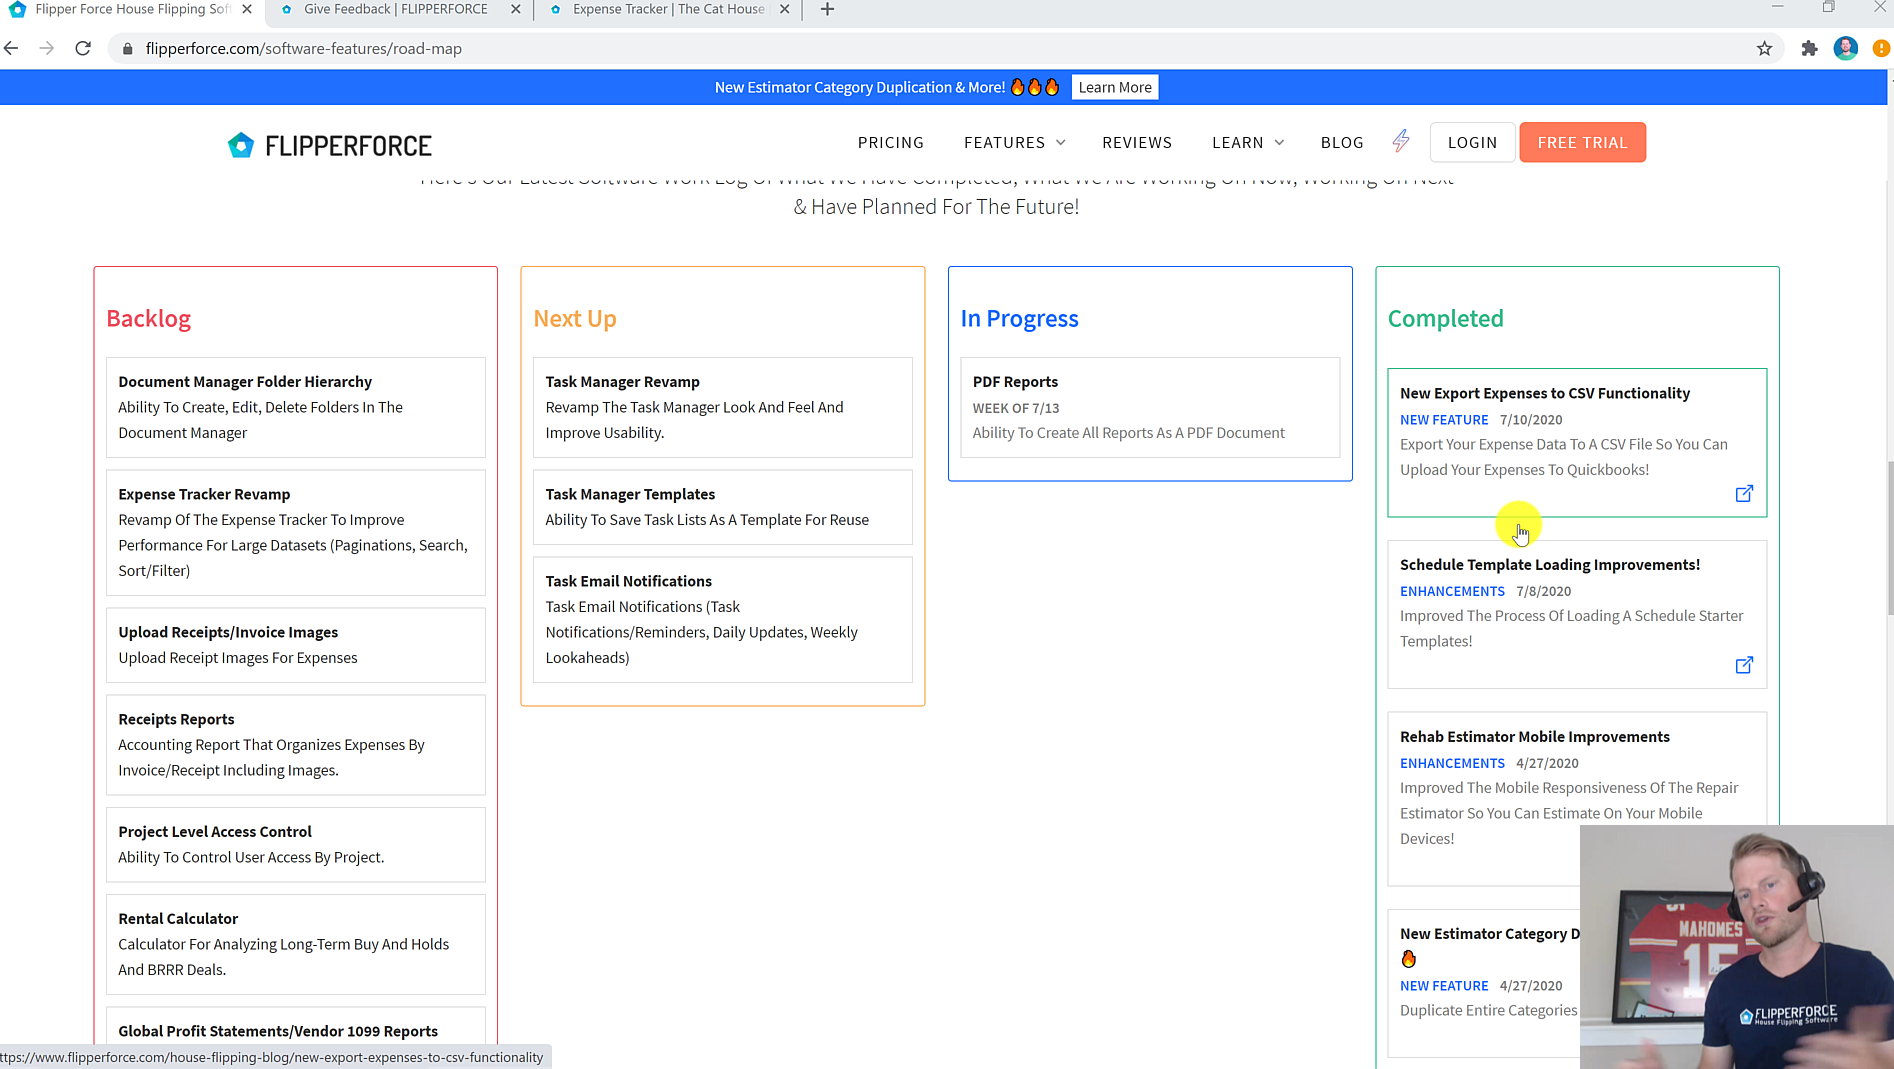This screenshot has width=1894, height=1069.
Task: Click the Rental Calculator card
Action: pyautogui.click(x=295, y=944)
